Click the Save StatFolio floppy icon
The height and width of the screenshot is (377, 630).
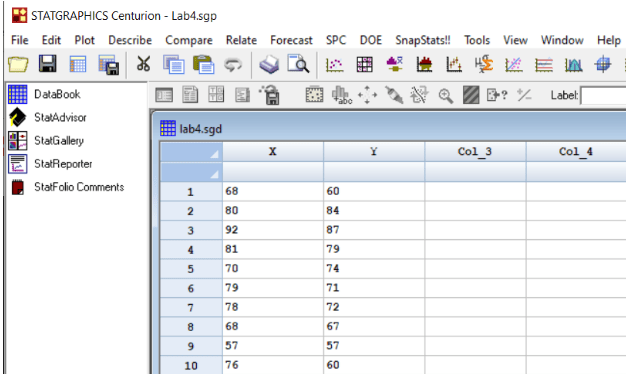tap(47, 64)
